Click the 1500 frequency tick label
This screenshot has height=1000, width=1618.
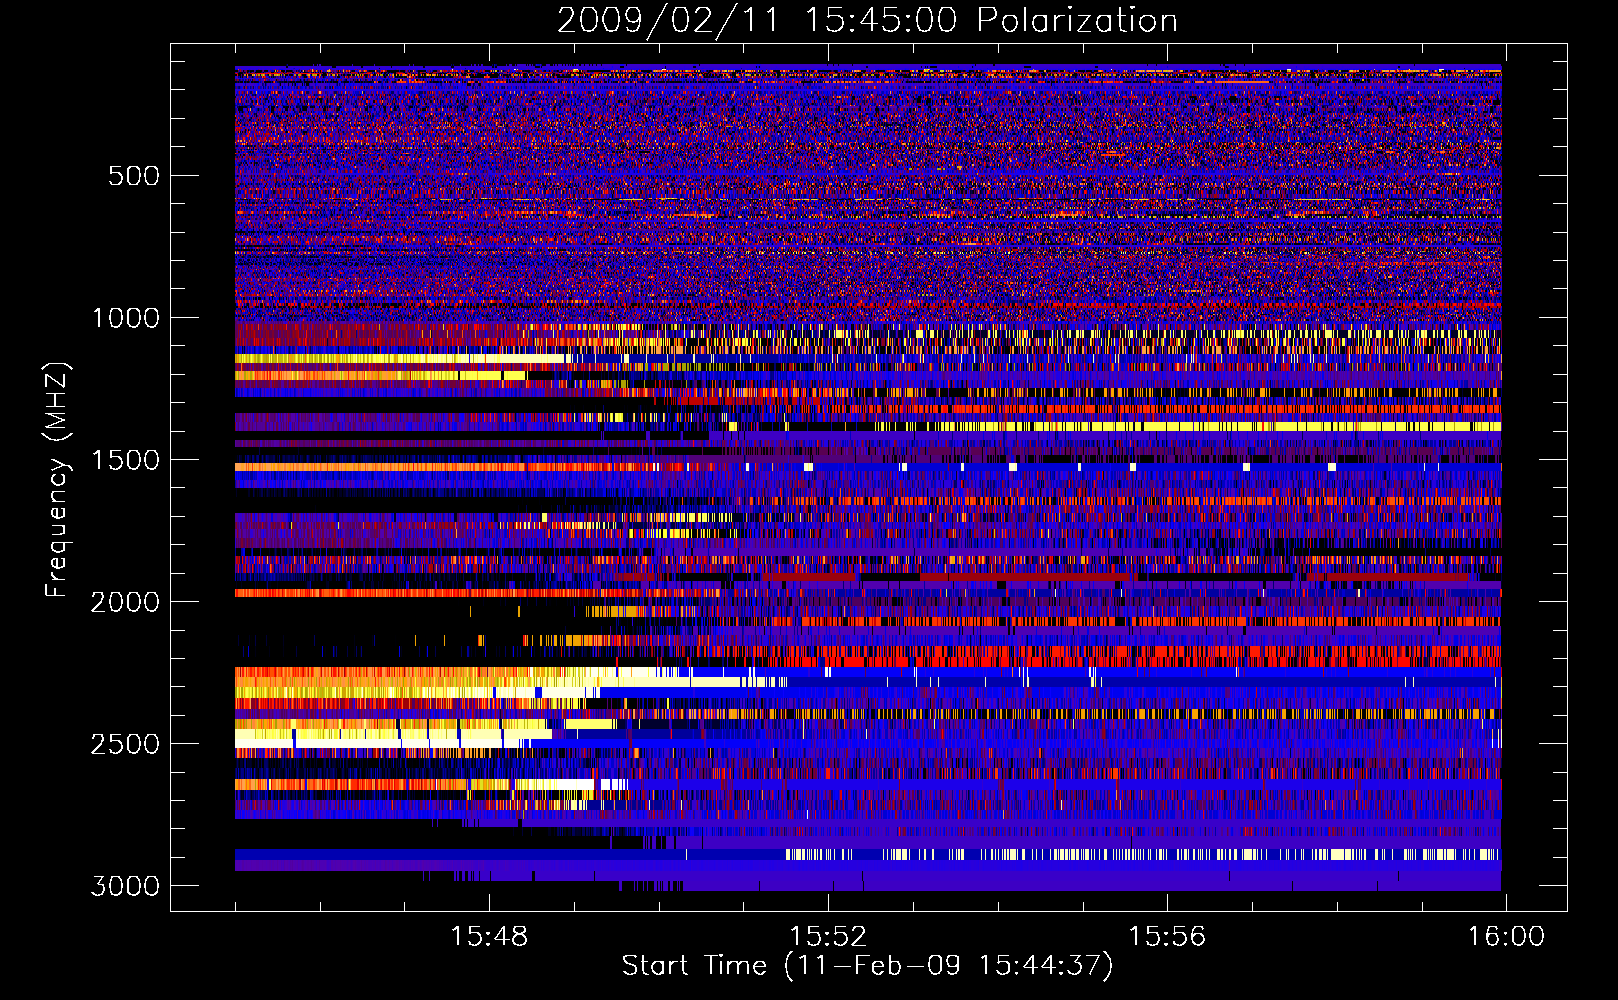tap(126, 460)
